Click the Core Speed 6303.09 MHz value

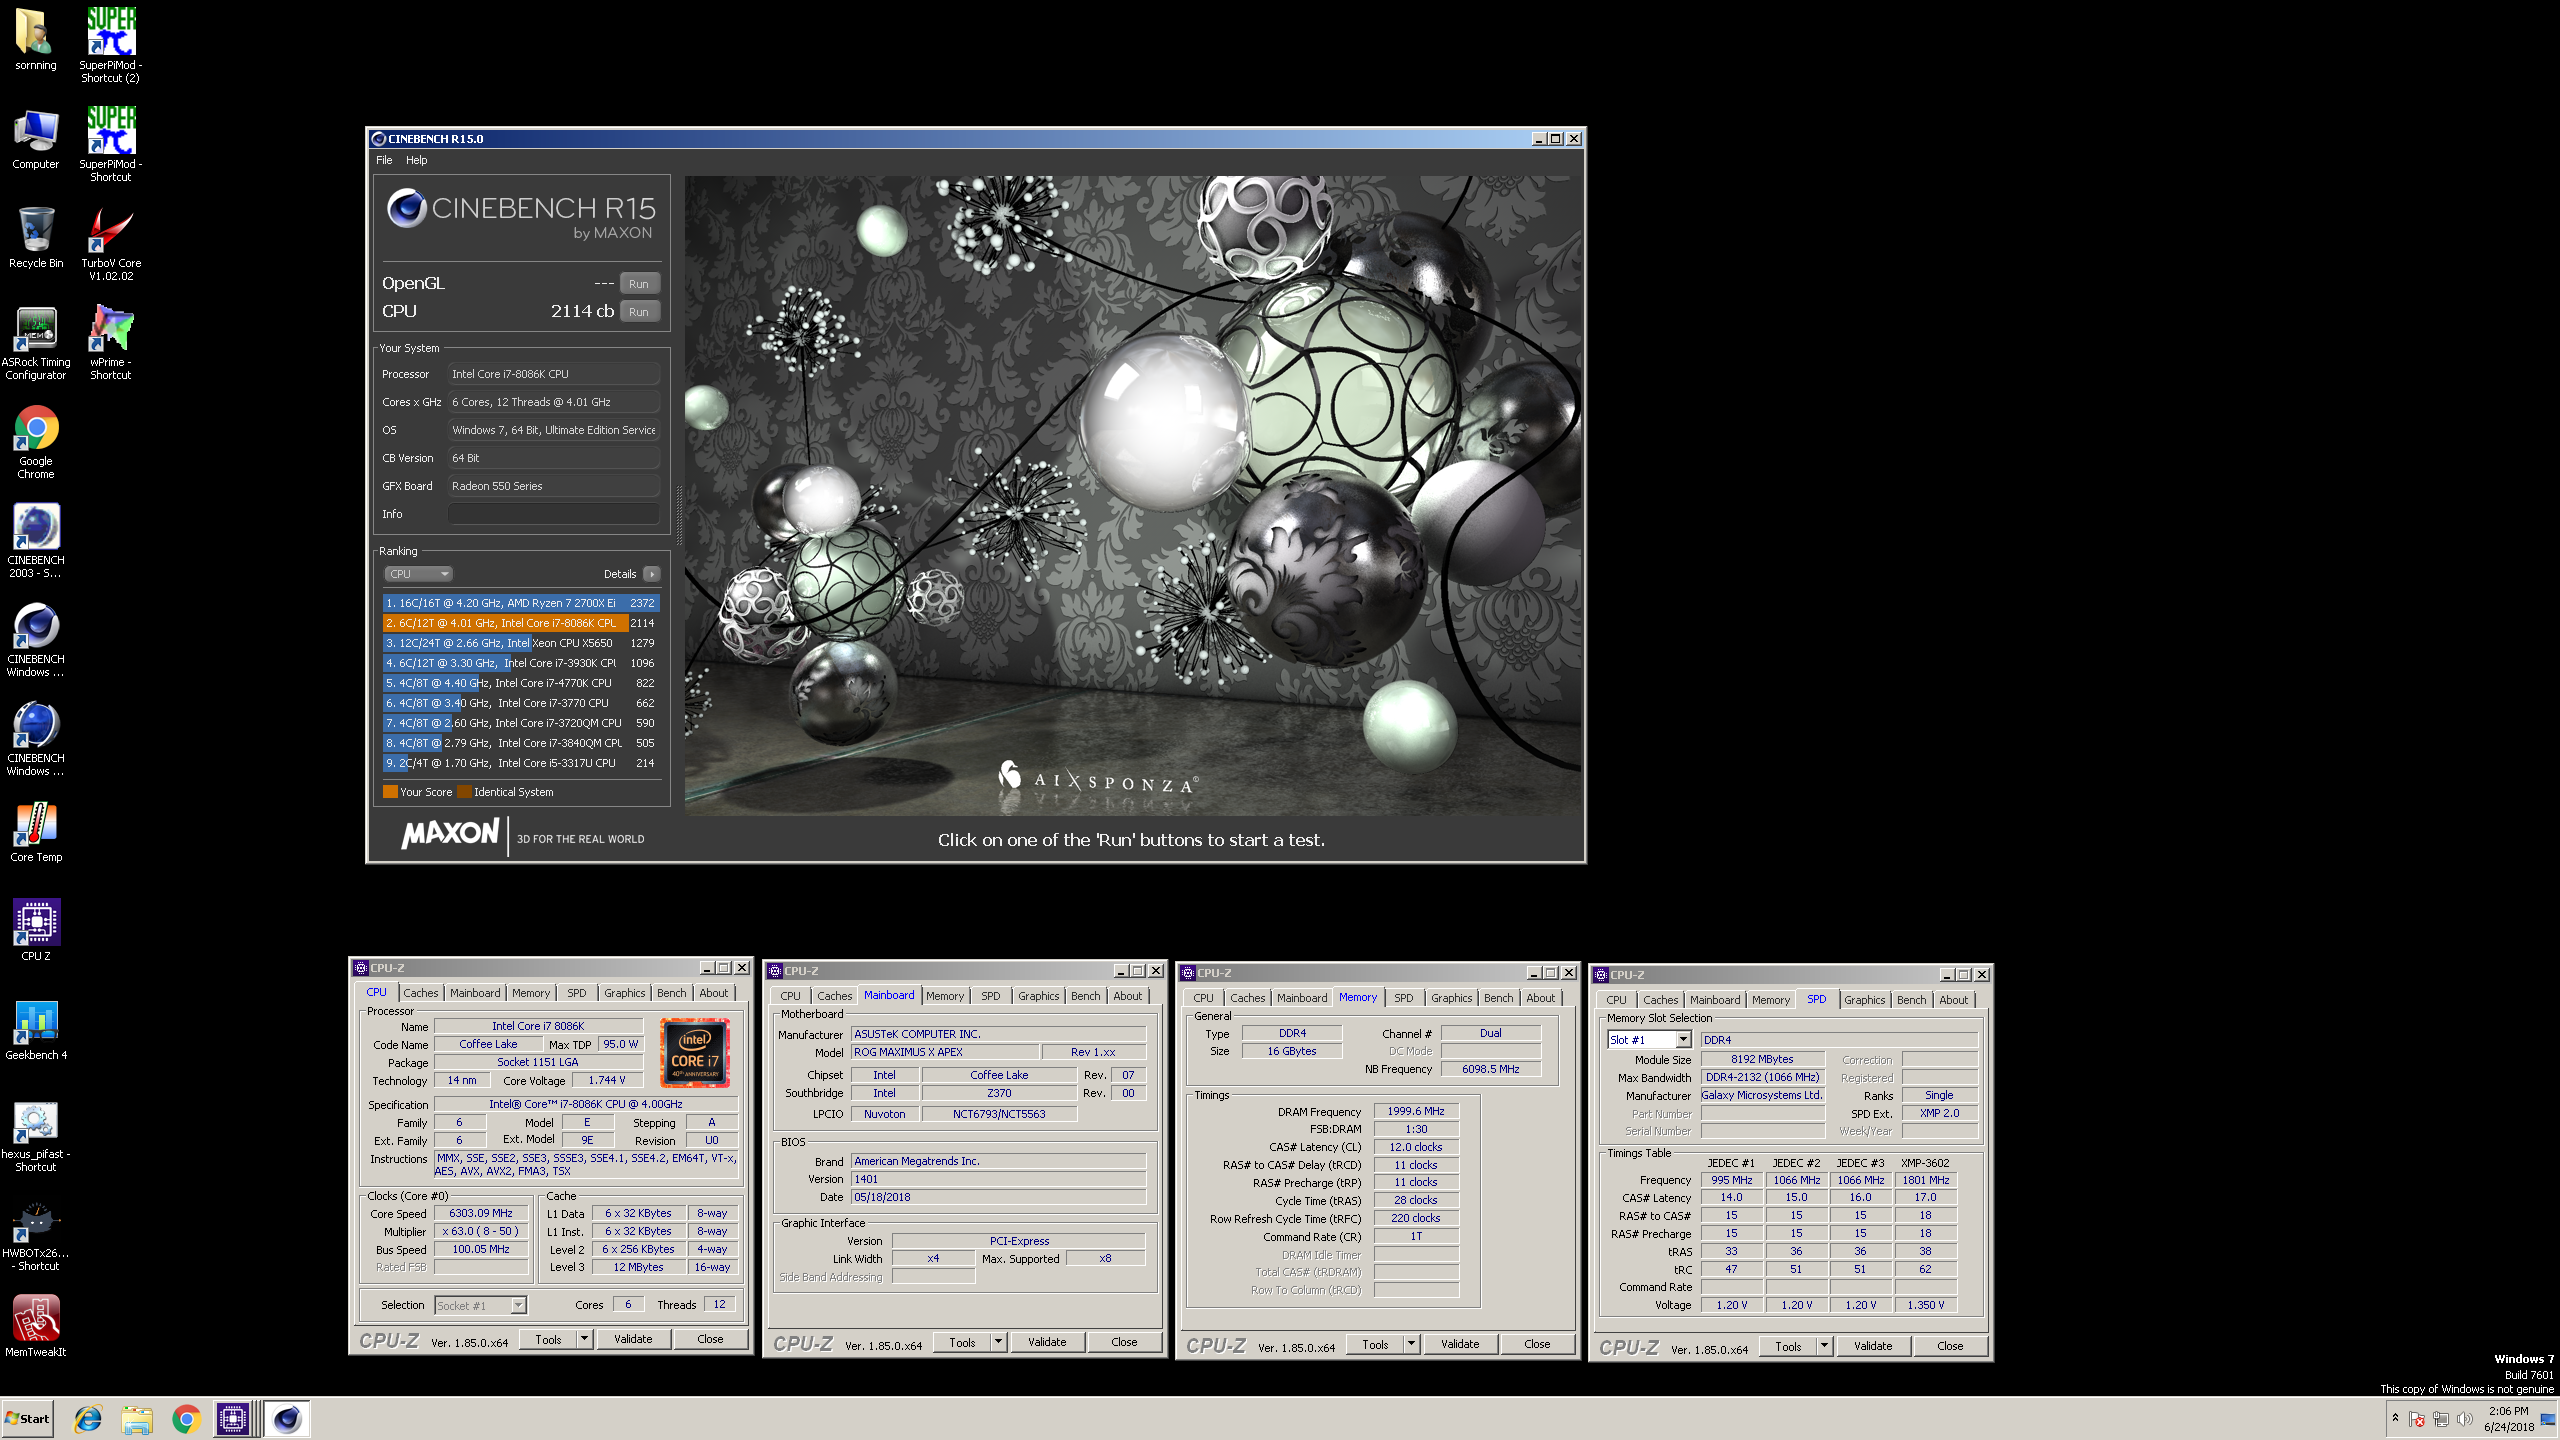pos(481,1213)
